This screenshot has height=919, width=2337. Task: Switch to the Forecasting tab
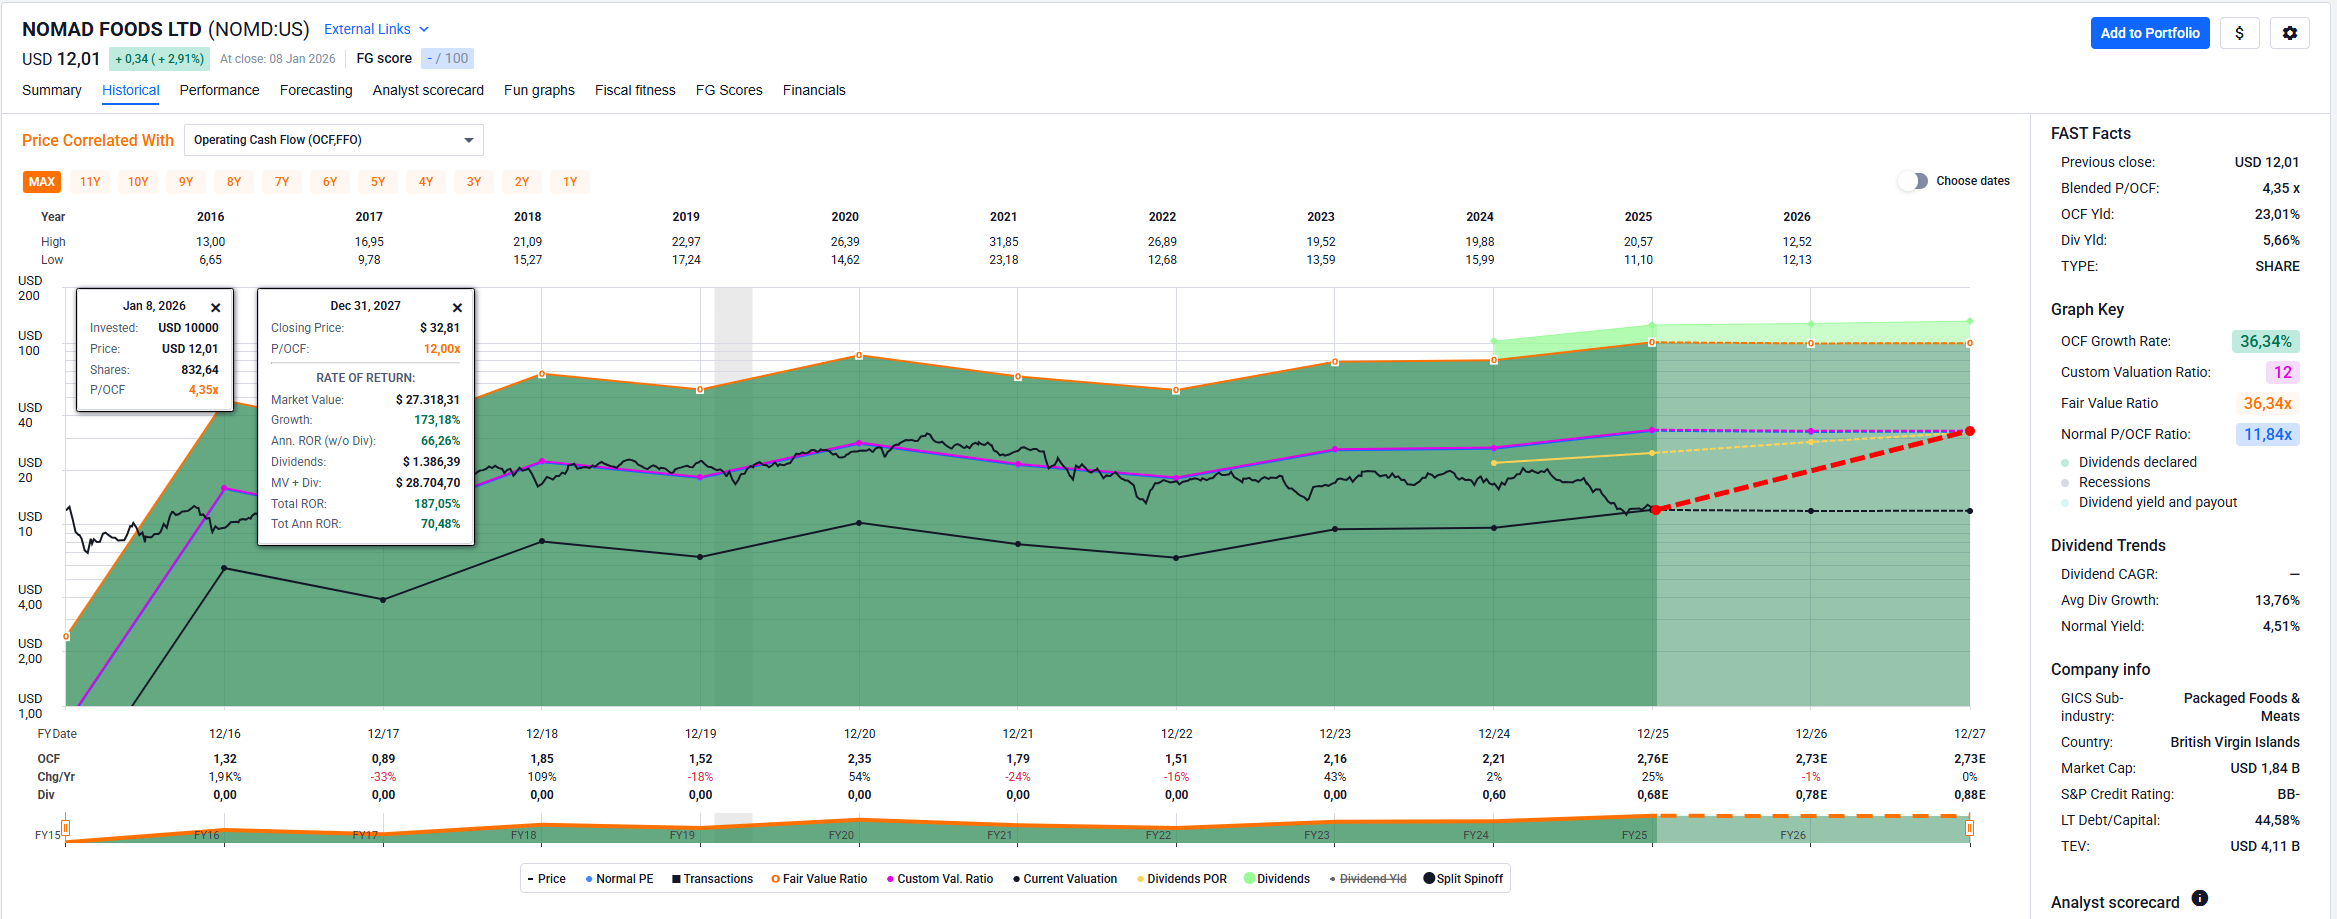[316, 90]
